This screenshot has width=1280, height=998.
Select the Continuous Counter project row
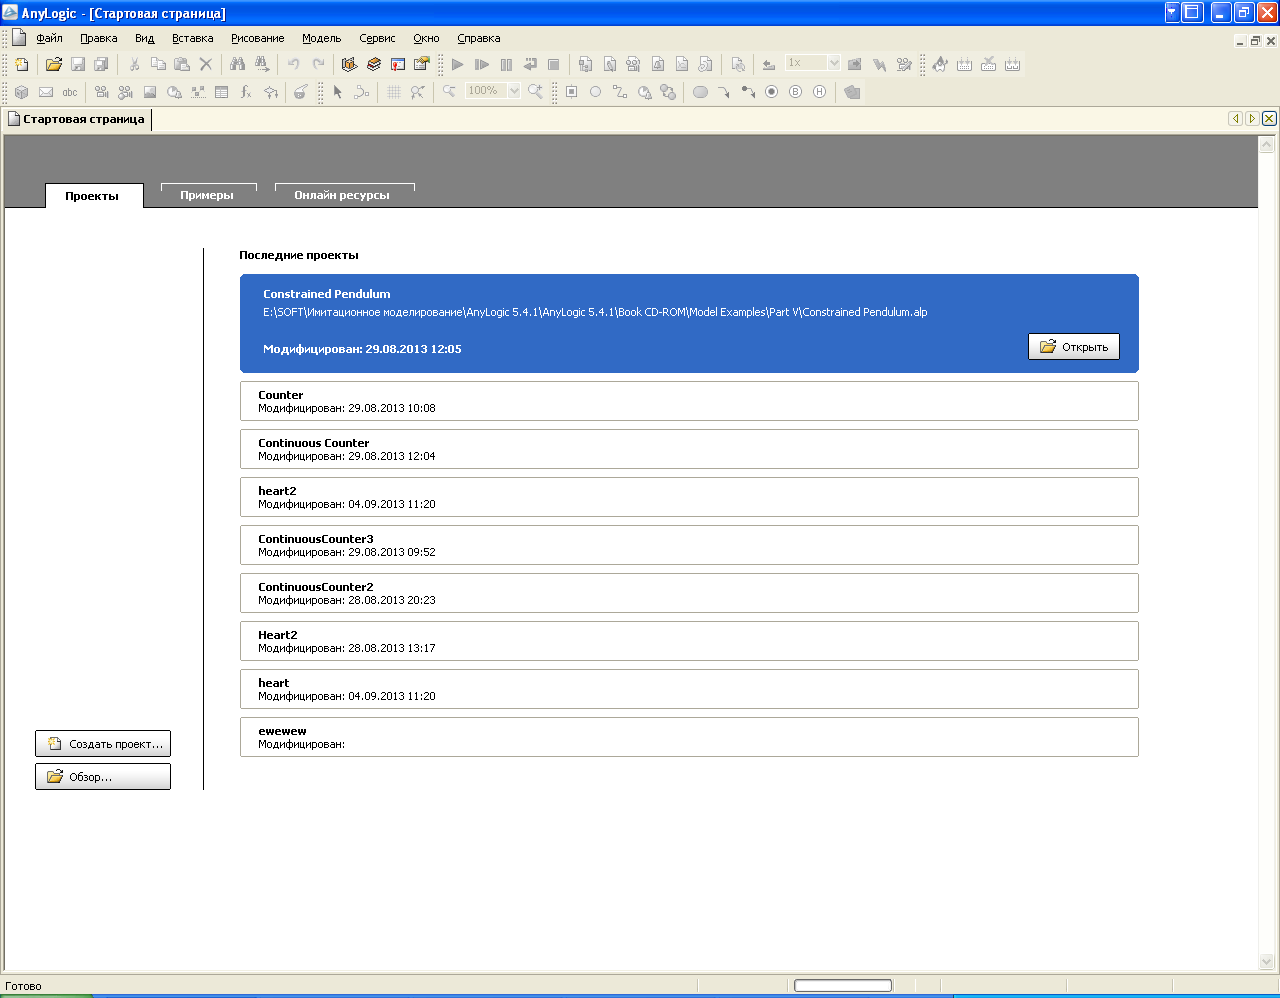tap(689, 449)
